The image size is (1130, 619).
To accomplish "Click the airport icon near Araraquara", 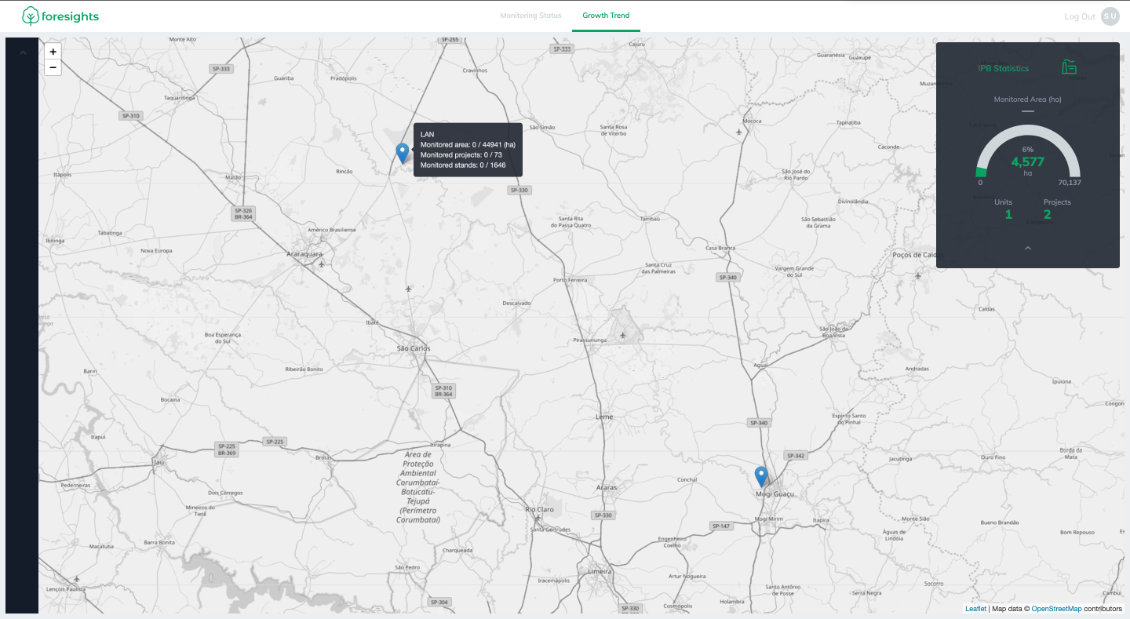I will click(x=321, y=264).
